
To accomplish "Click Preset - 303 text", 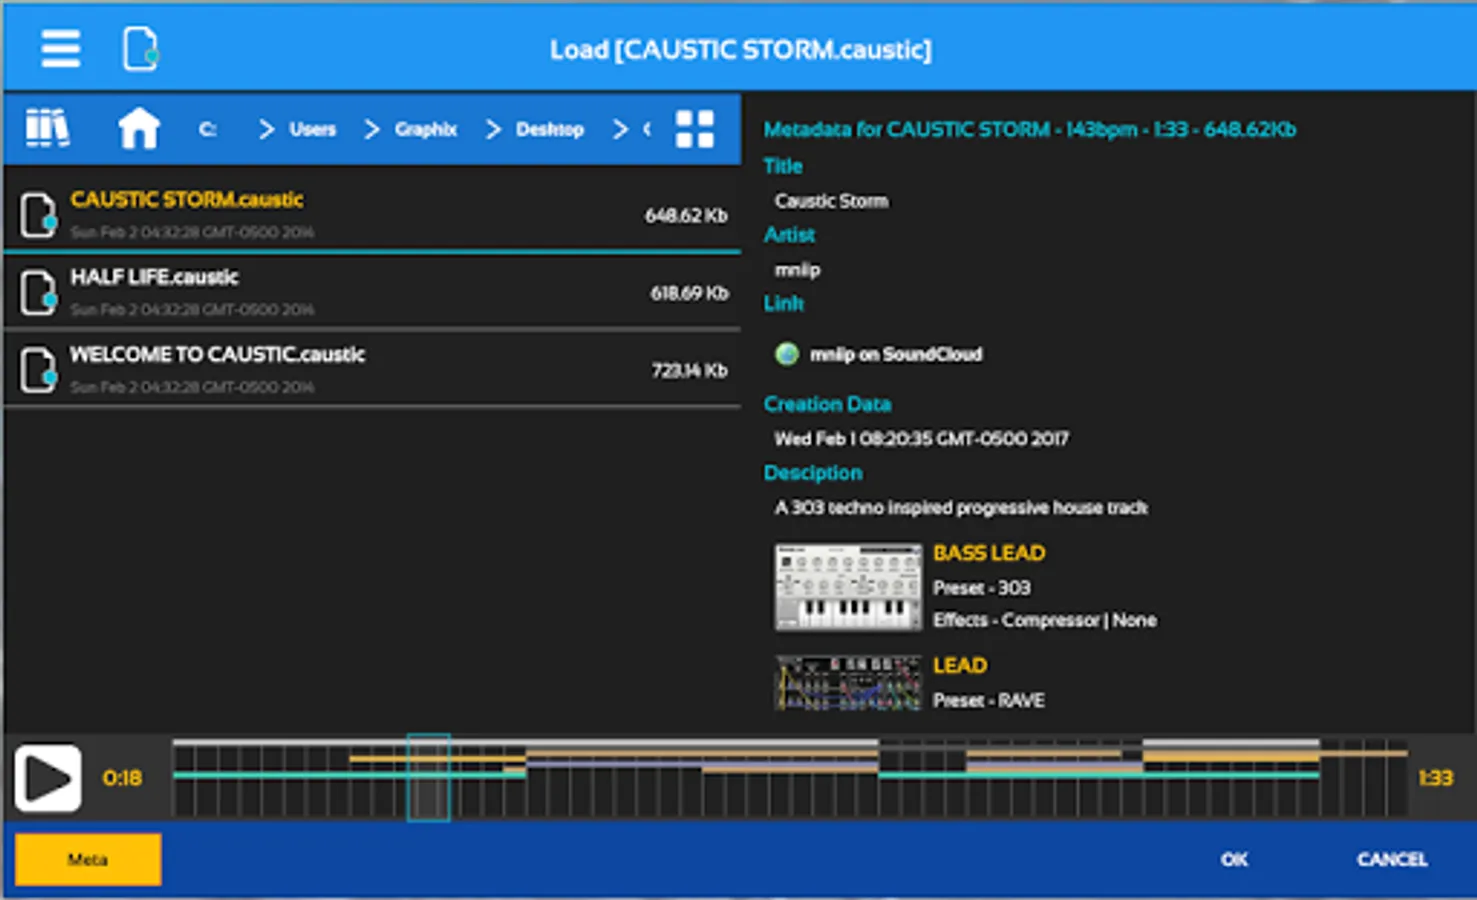I will tap(982, 588).
